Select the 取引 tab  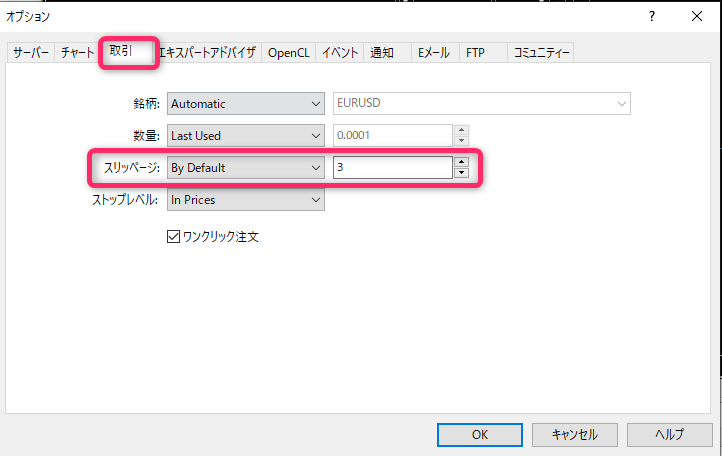[x=127, y=52]
